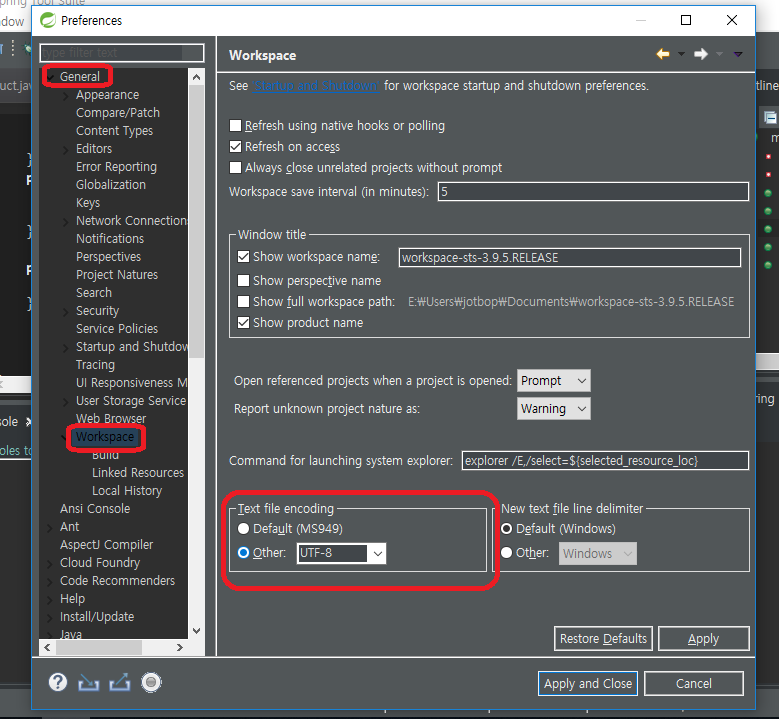Expand the Editors tree node
Screen dimensions: 779x719
[x=66, y=149]
